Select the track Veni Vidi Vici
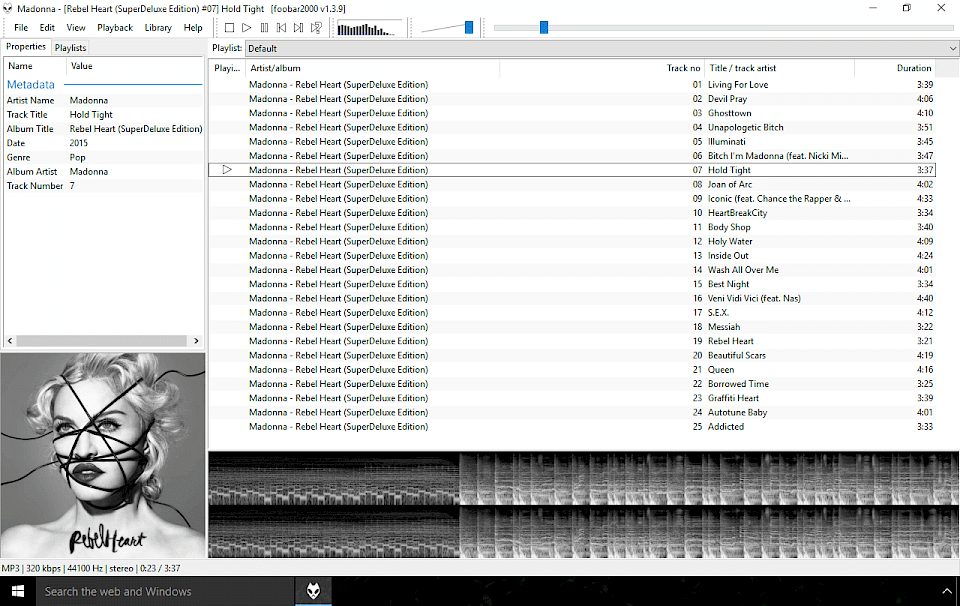 click(x=572, y=298)
